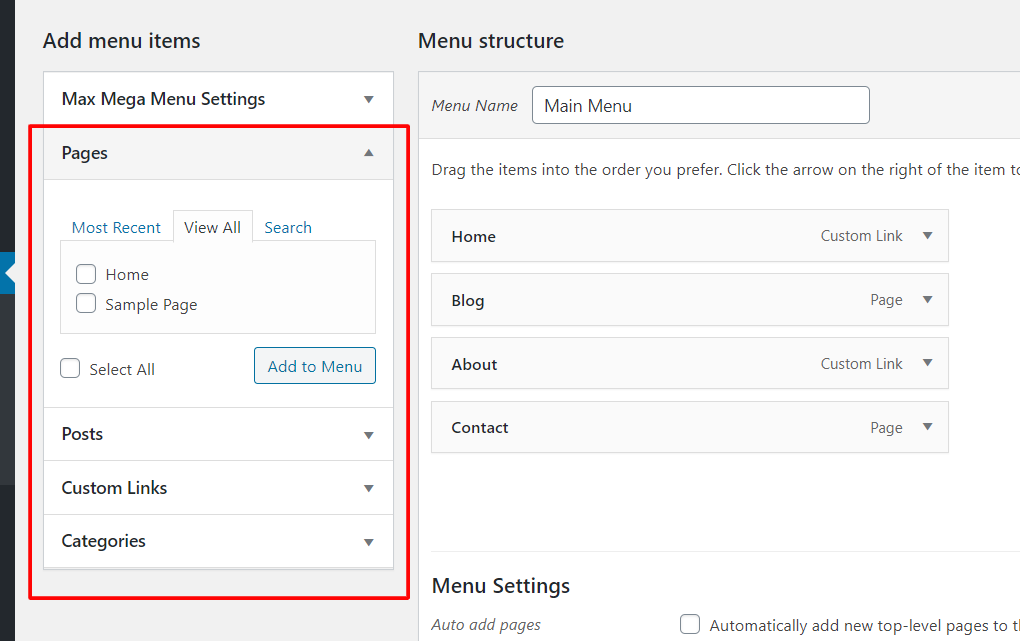
Task: Tick the Select All checkbox
Action: click(70, 368)
